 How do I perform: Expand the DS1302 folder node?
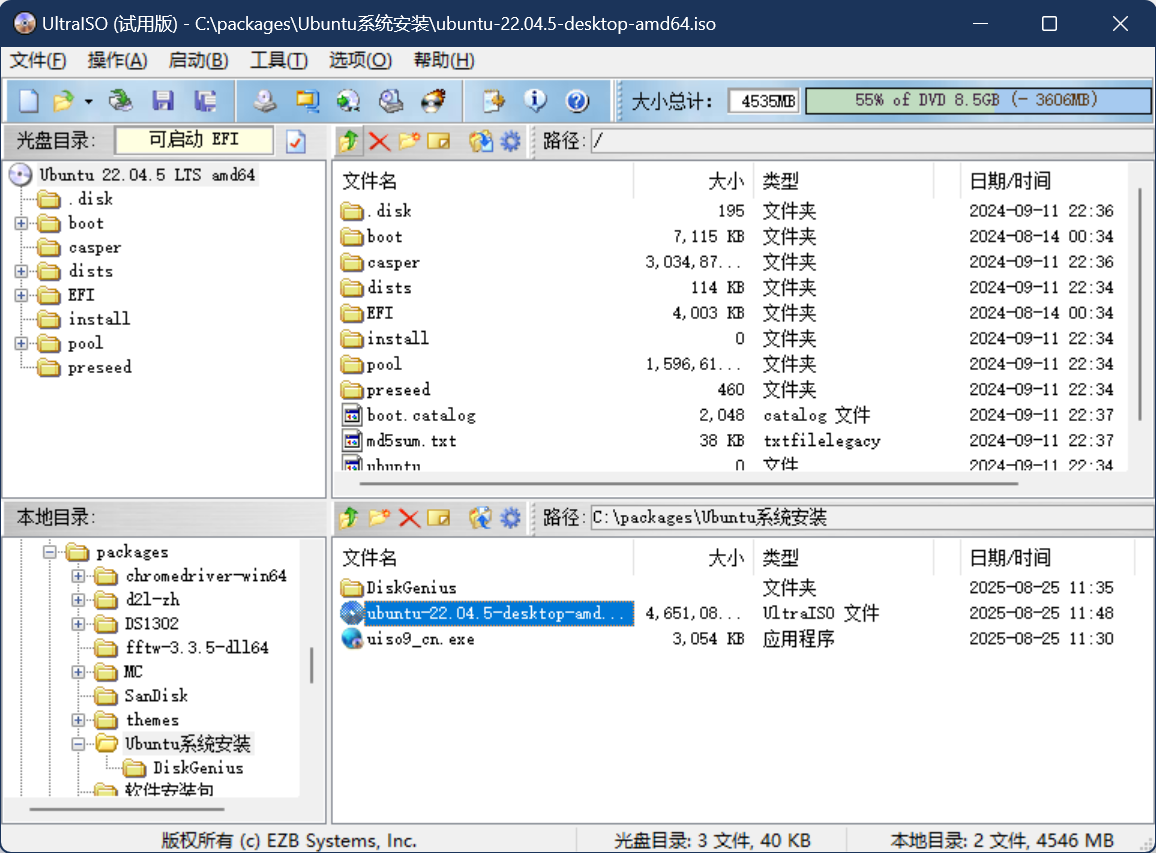click(x=78, y=624)
